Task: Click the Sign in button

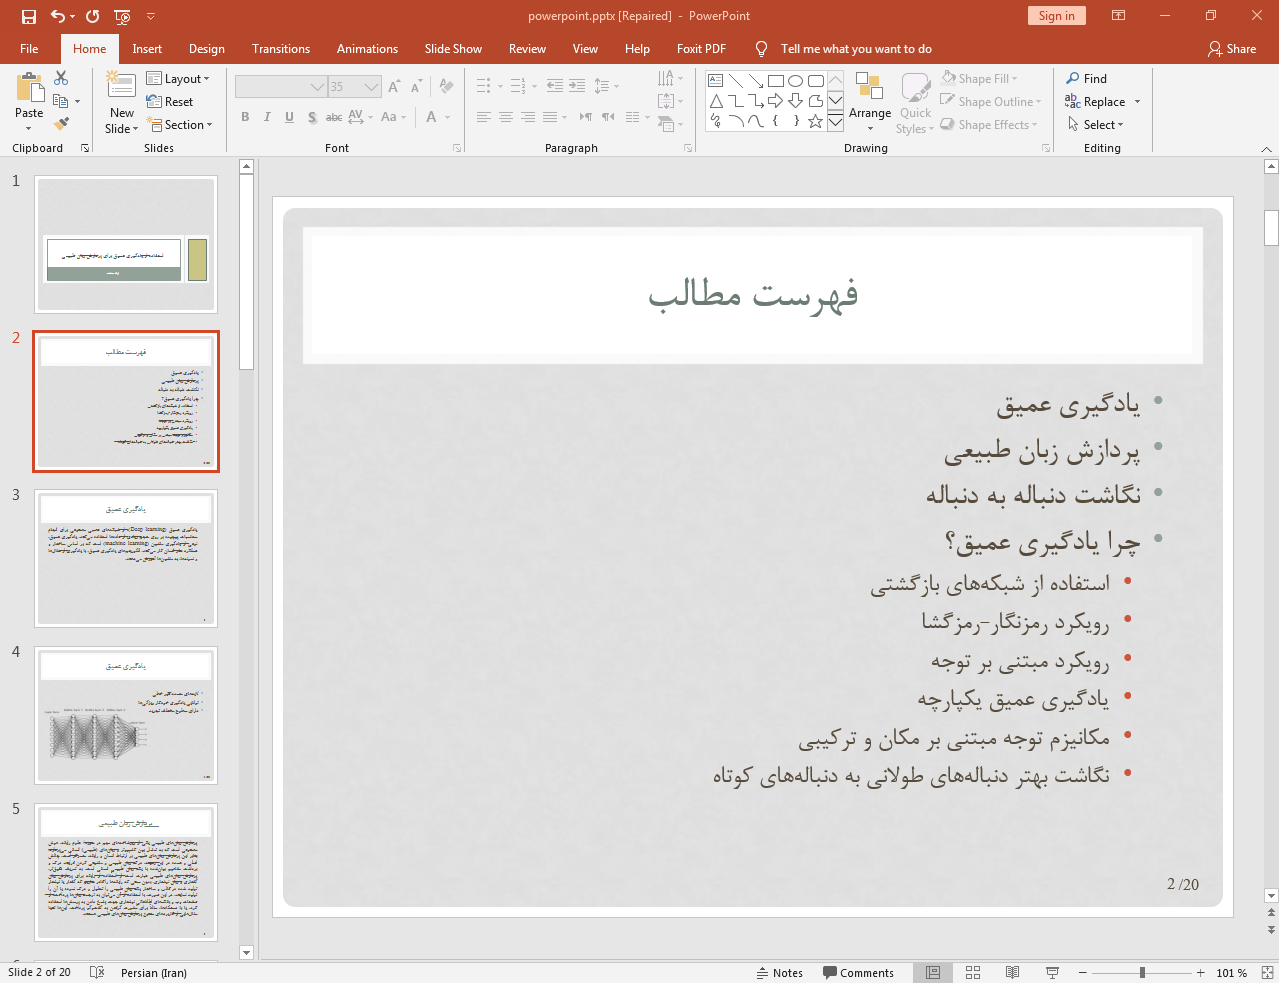Action: pos(1056,16)
